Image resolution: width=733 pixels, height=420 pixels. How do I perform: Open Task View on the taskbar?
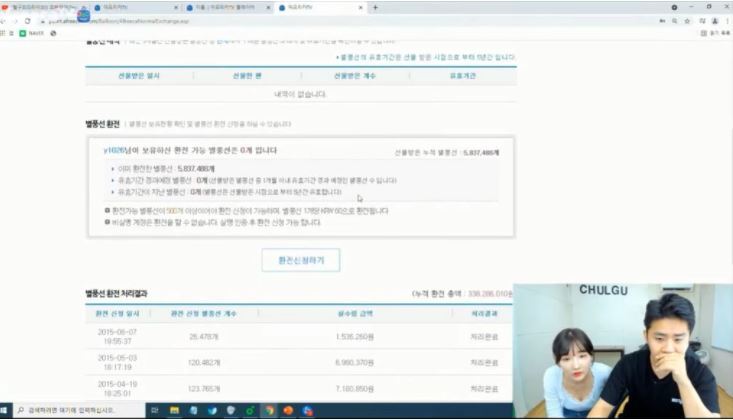coord(157,411)
